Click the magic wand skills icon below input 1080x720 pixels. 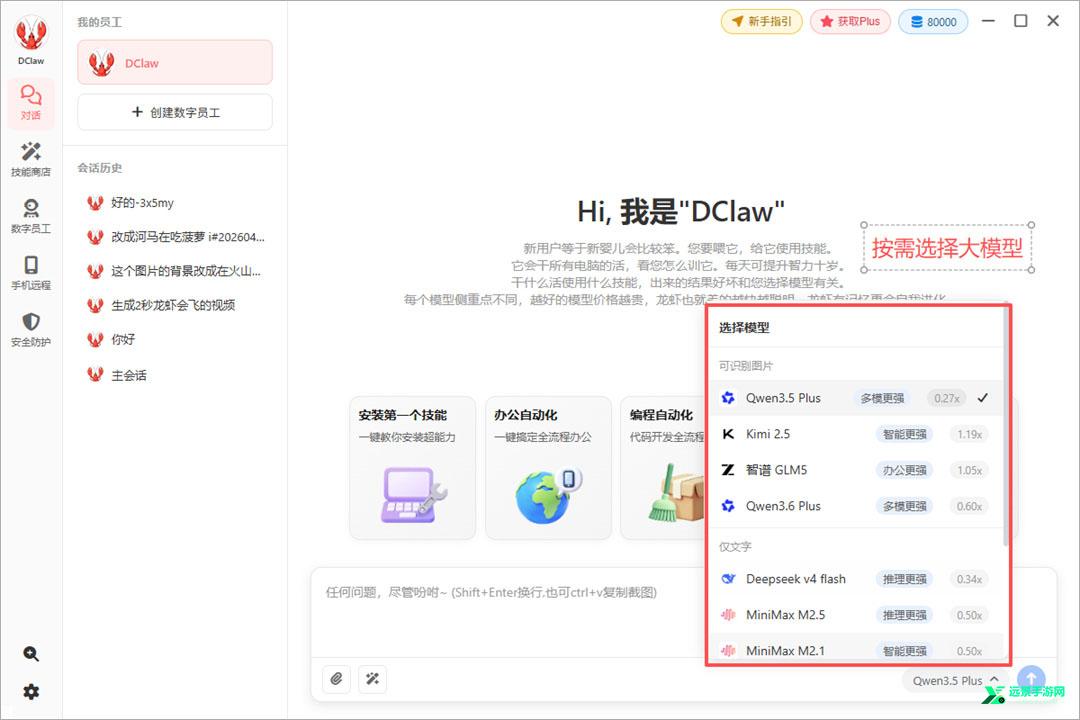pos(373,679)
